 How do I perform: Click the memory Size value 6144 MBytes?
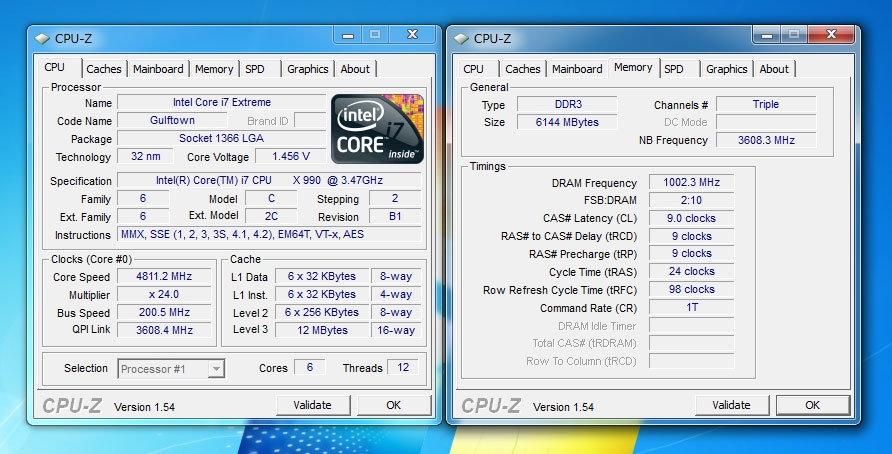[x=568, y=122]
